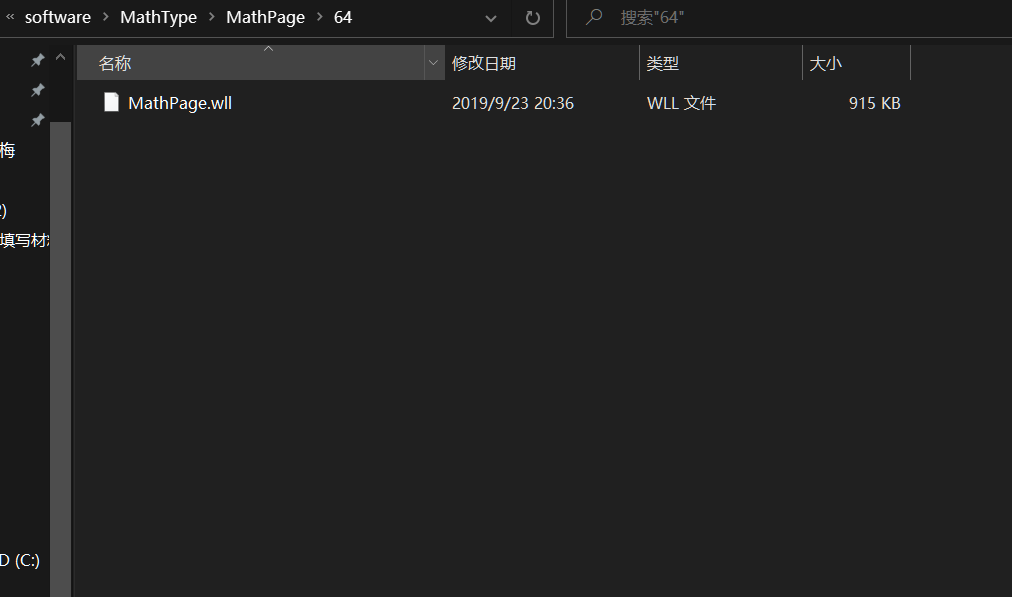
Task: Select the 64 folder in the breadcrumb path
Action: coord(343,17)
